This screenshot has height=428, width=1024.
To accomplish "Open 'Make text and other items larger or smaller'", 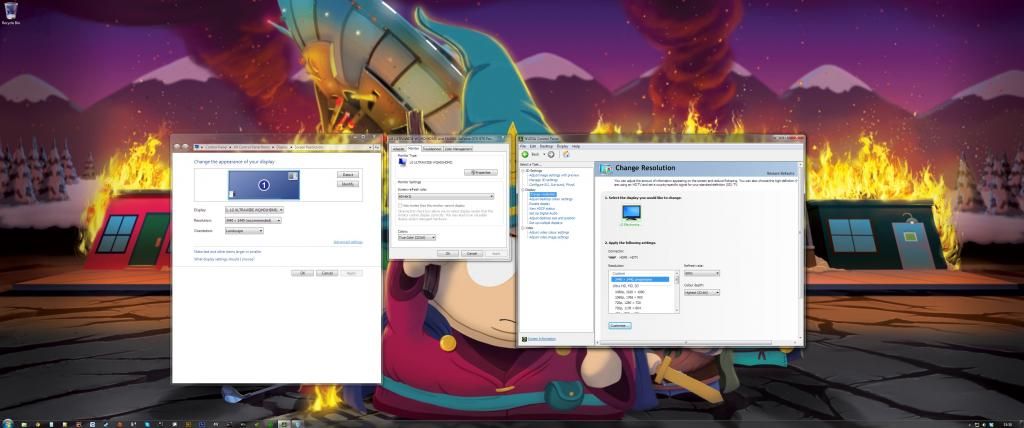I will pos(228,252).
